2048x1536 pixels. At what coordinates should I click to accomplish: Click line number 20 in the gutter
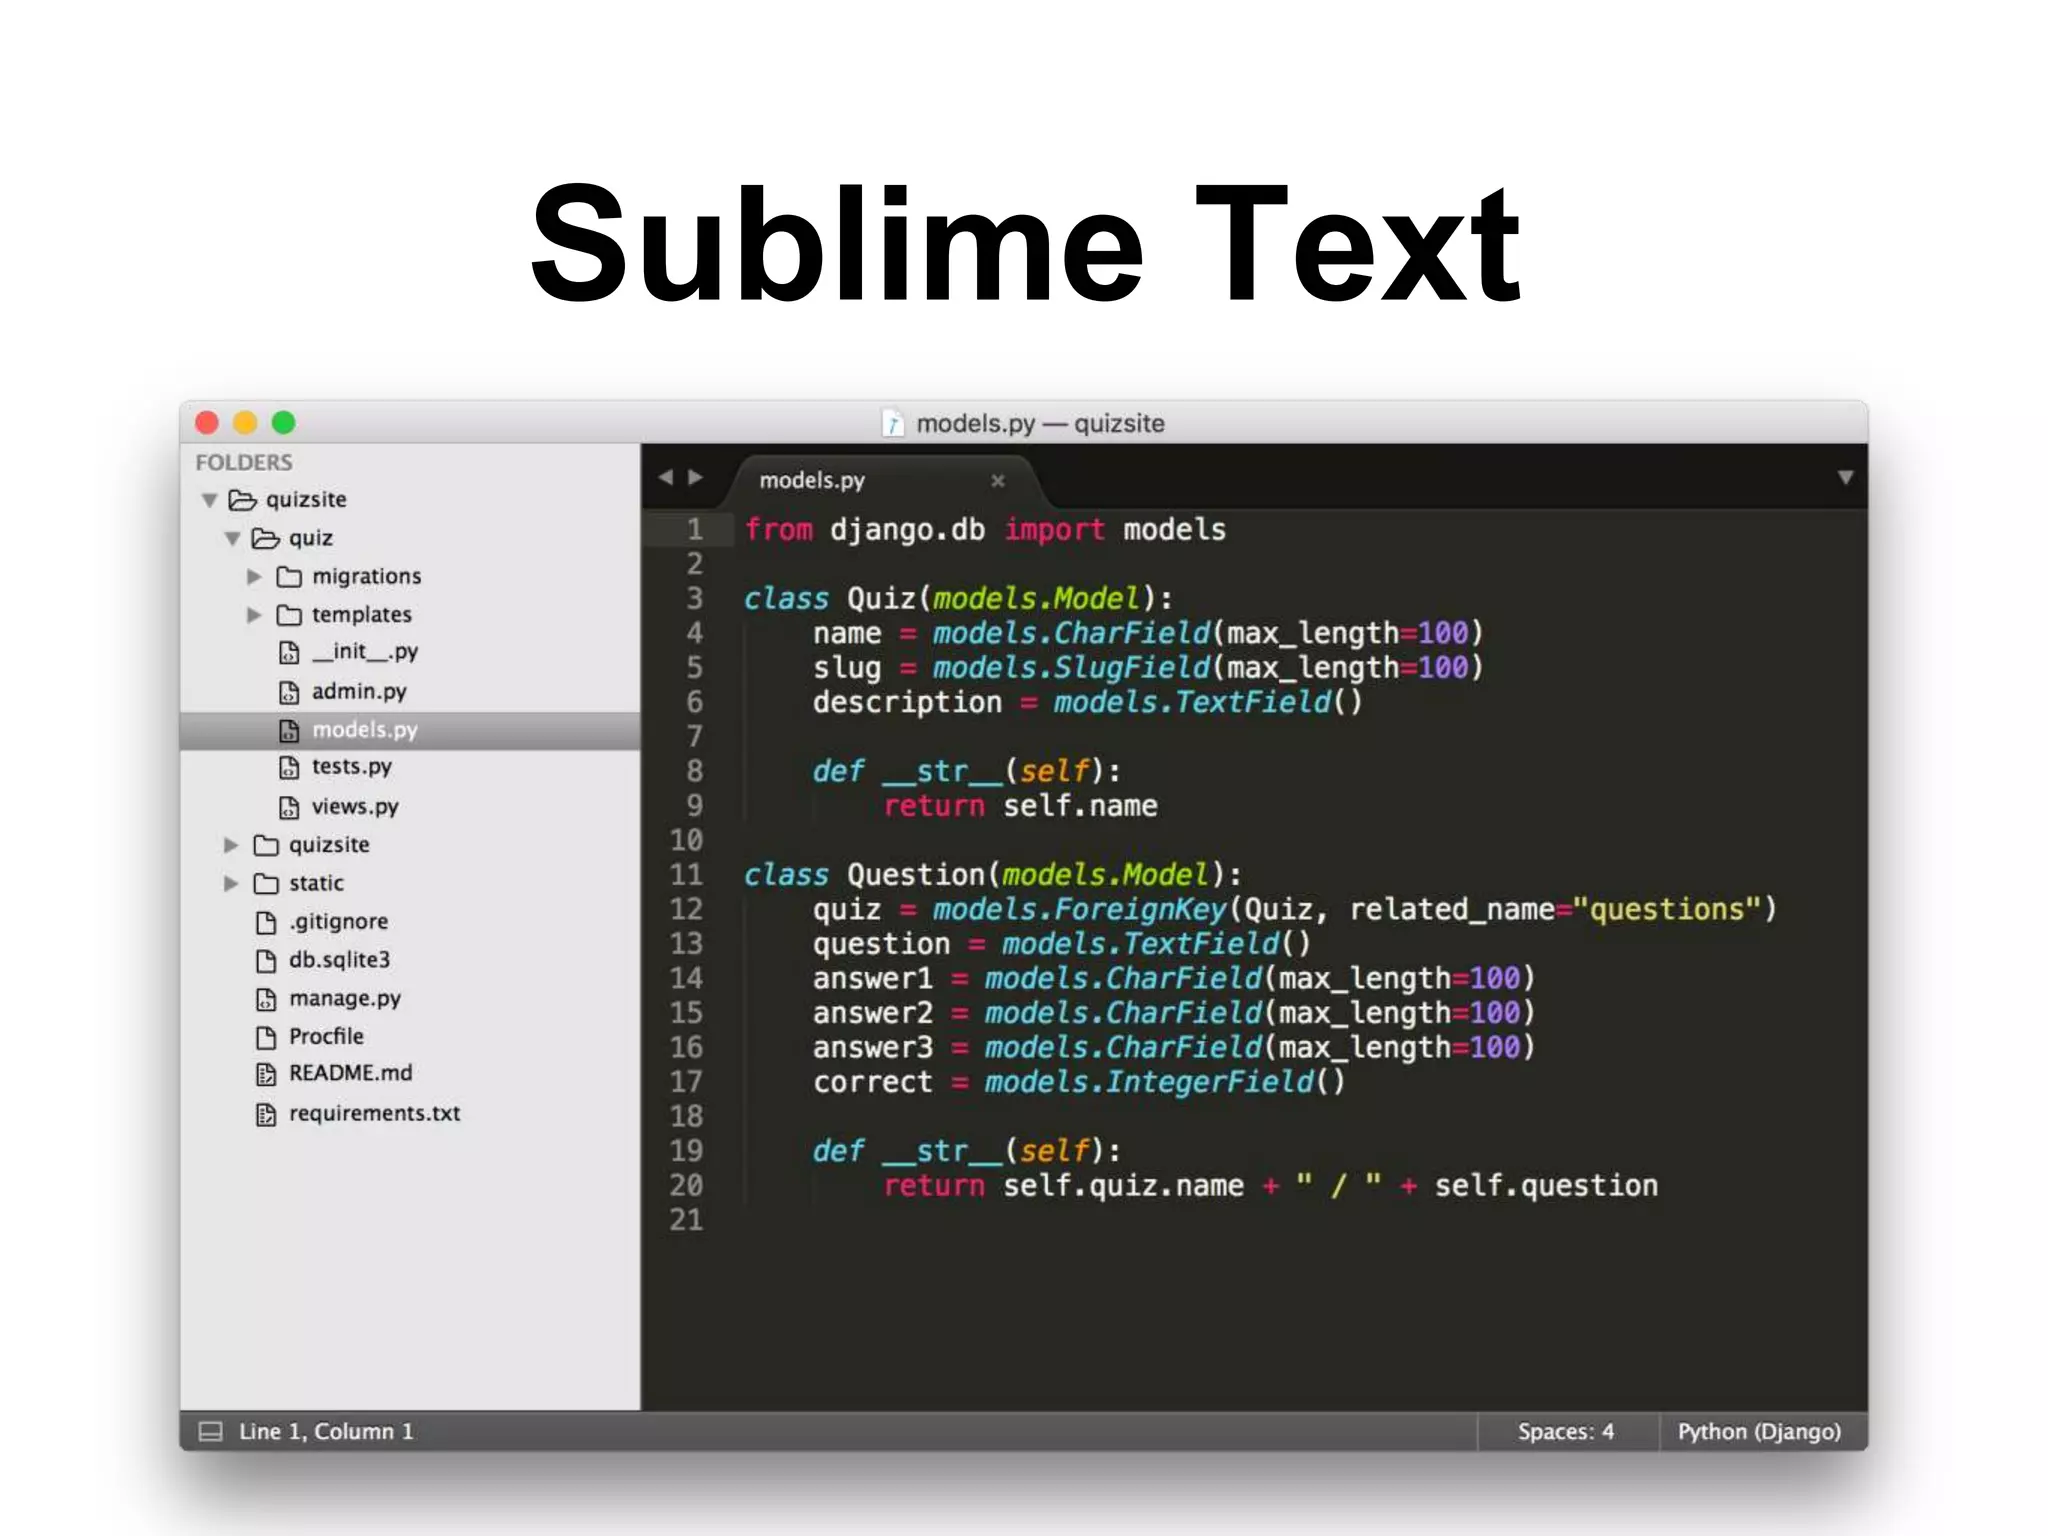[x=686, y=1186]
